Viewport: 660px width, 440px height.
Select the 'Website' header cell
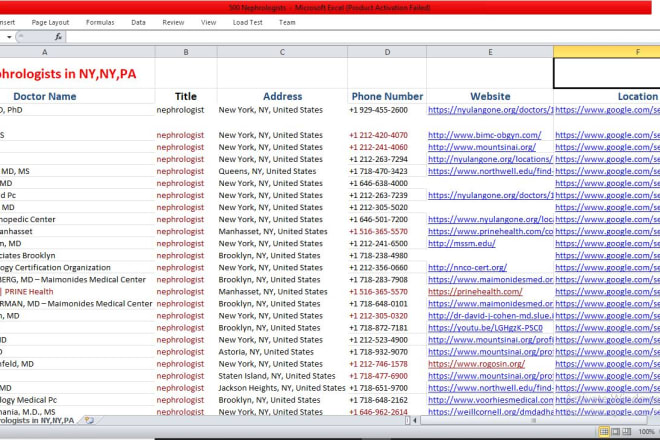490,96
